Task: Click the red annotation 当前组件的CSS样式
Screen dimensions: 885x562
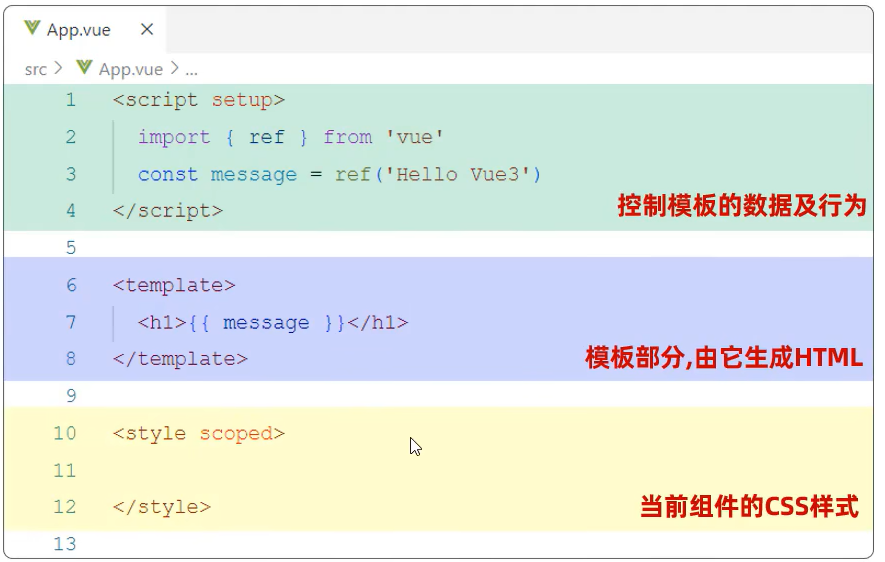Action: pyautogui.click(x=749, y=506)
